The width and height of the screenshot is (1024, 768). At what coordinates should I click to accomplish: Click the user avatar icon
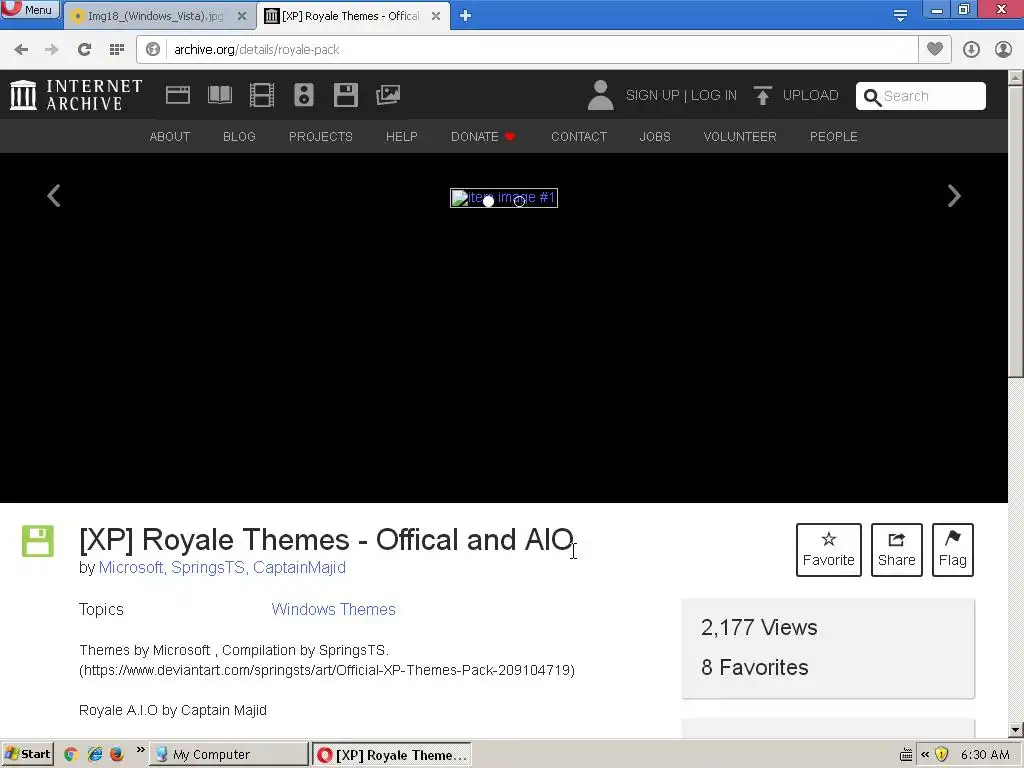(x=600, y=95)
